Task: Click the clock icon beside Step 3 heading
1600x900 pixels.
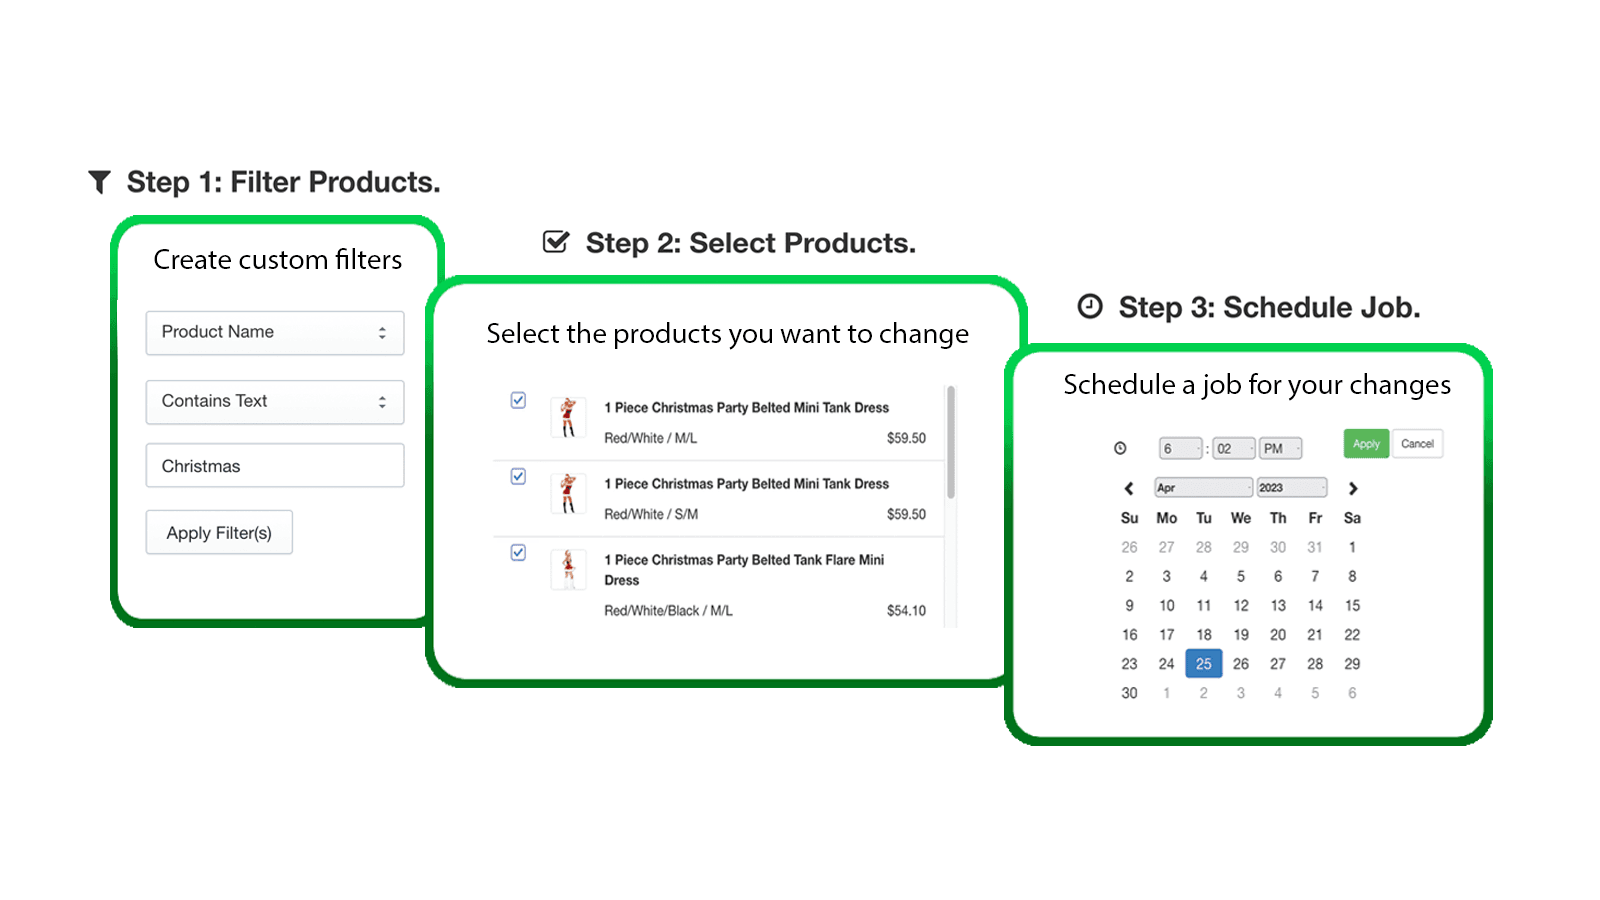Action: point(1089,306)
